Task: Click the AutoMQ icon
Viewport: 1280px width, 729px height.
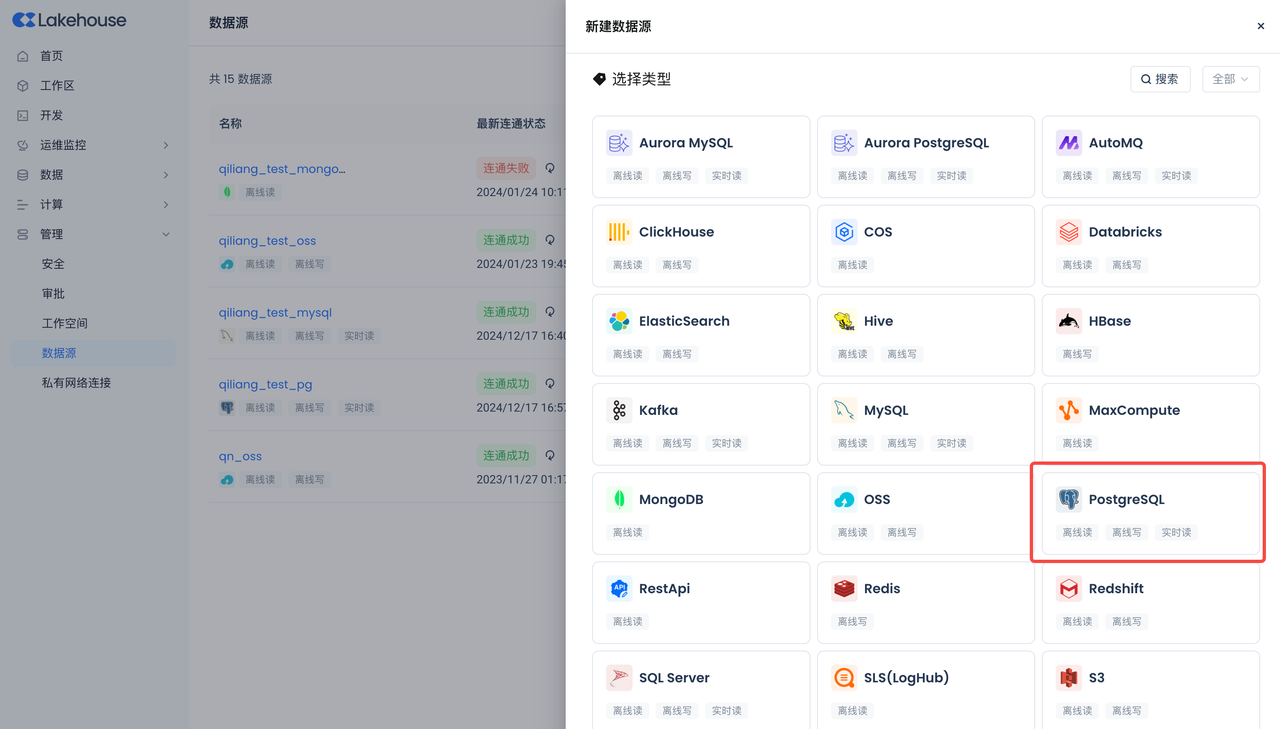Action: click(x=1068, y=143)
